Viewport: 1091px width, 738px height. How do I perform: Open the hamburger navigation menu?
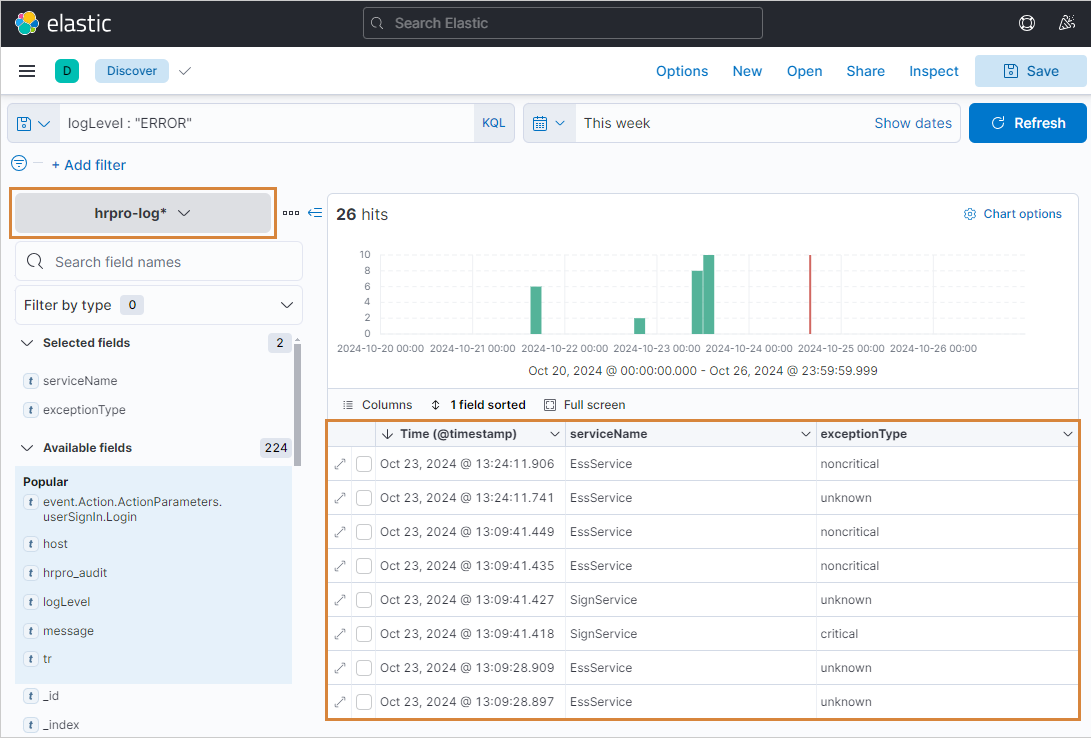[x=27, y=71]
